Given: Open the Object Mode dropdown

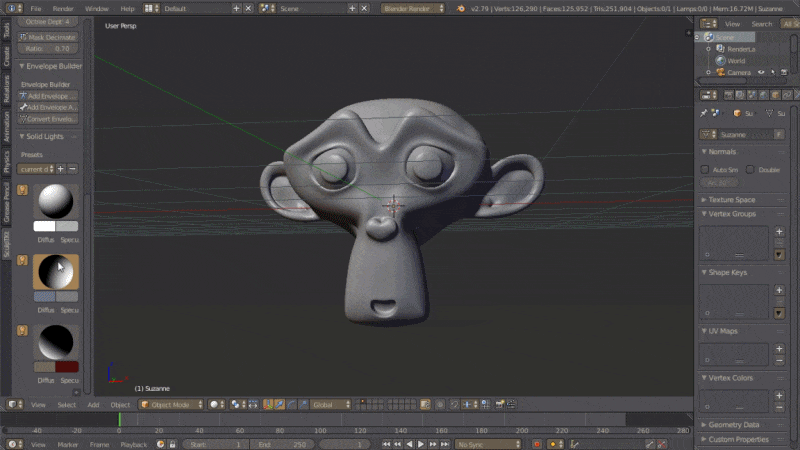Looking at the screenshot, I should pyautogui.click(x=171, y=405).
